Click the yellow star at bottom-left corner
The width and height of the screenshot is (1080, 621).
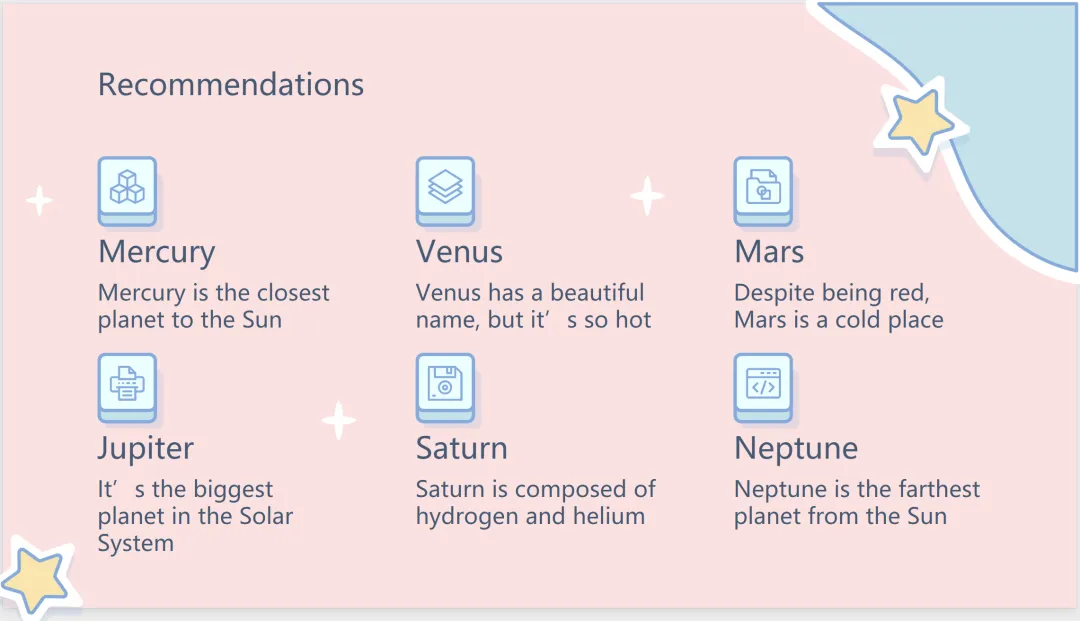[33, 579]
